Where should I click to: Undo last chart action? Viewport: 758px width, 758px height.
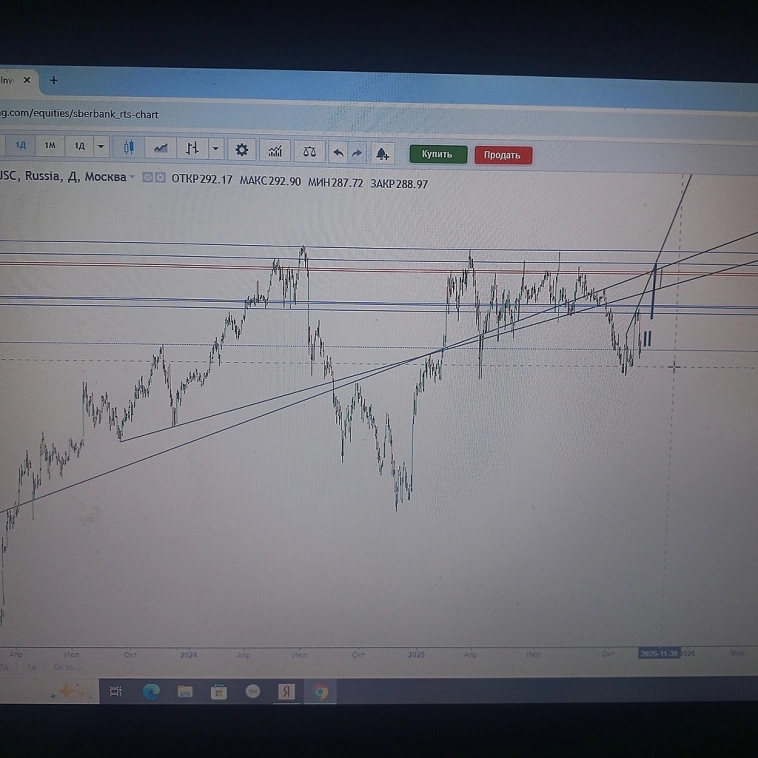(338, 153)
